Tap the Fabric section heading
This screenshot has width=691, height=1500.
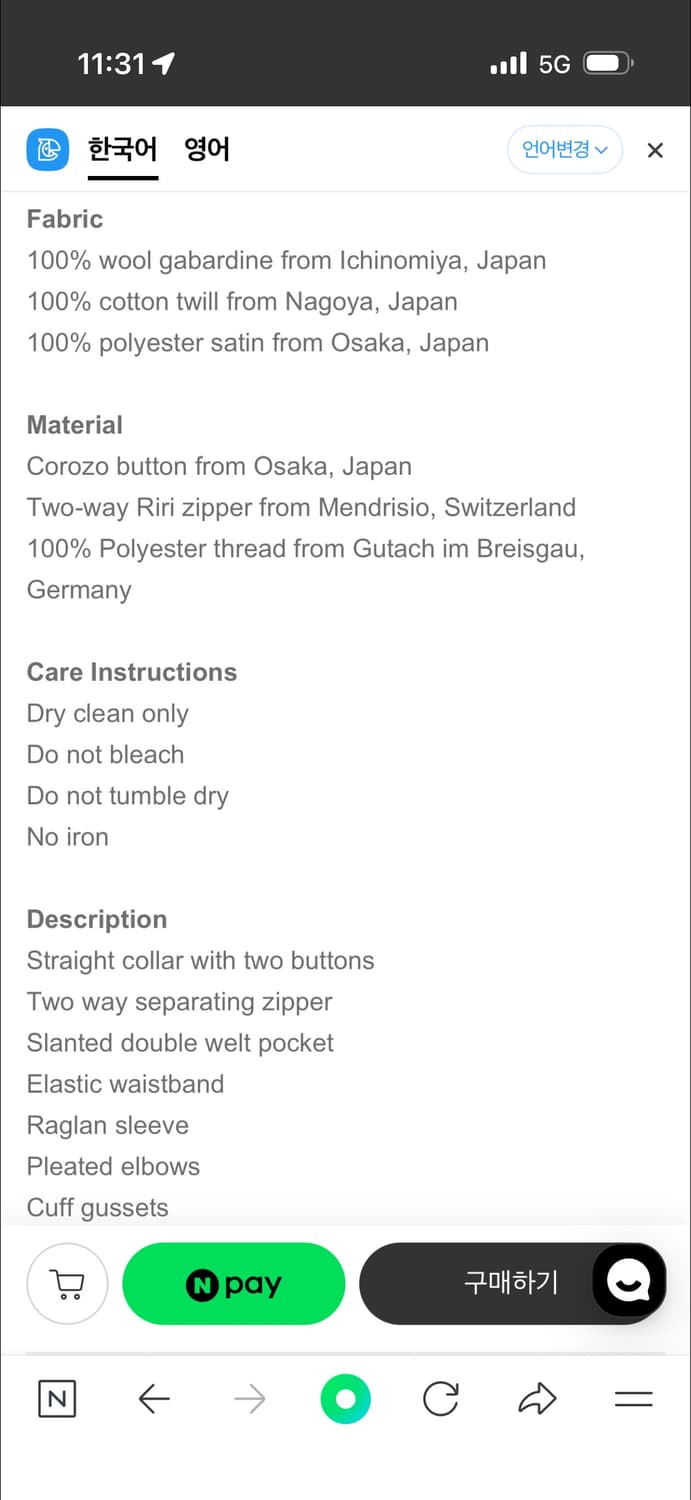(x=65, y=219)
